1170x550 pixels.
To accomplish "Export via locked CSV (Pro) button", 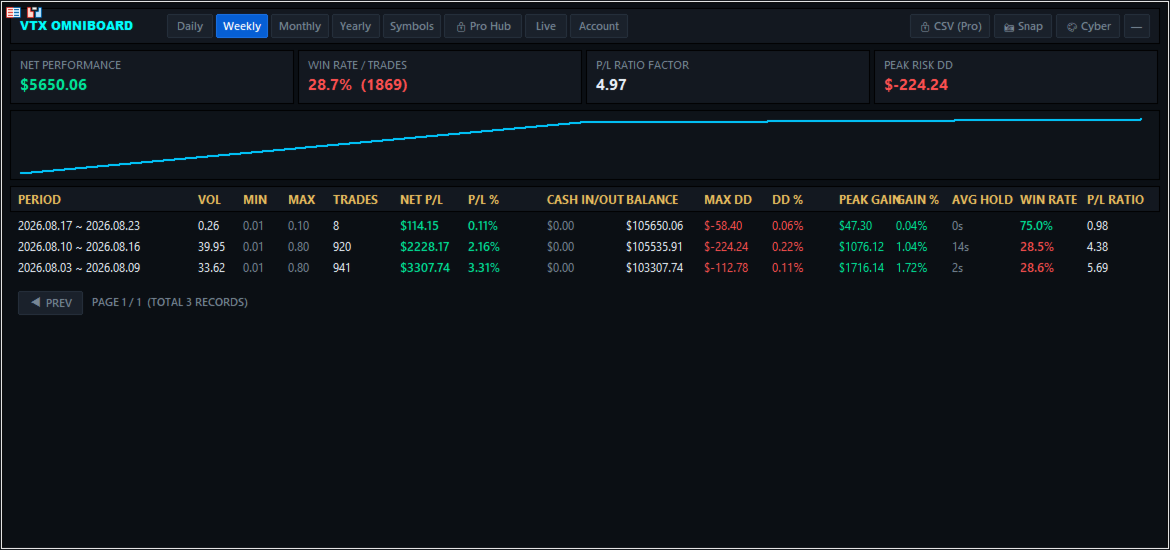I will [950, 26].
